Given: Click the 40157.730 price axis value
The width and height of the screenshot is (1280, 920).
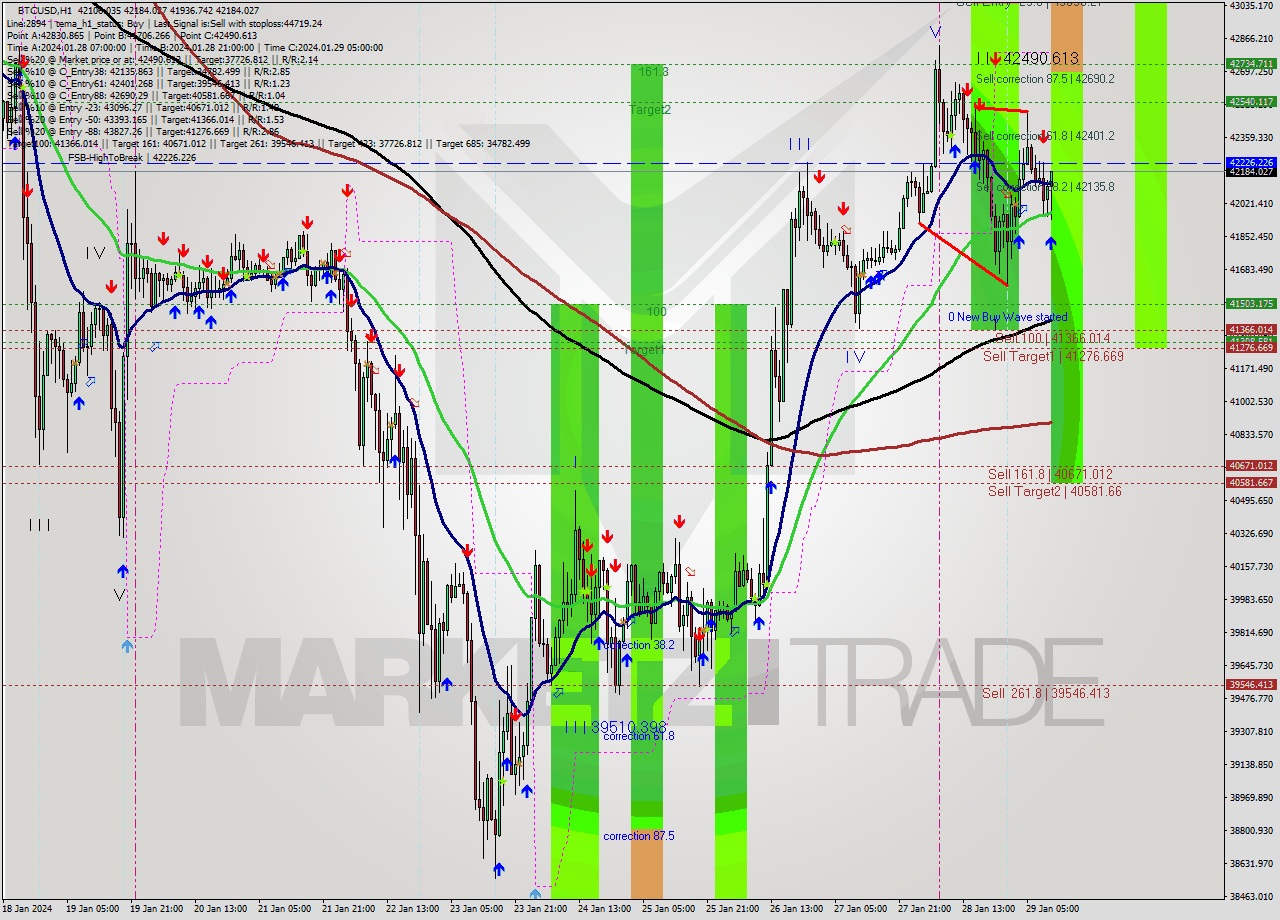Looking at the screenshot, I should click(1250, 566).
